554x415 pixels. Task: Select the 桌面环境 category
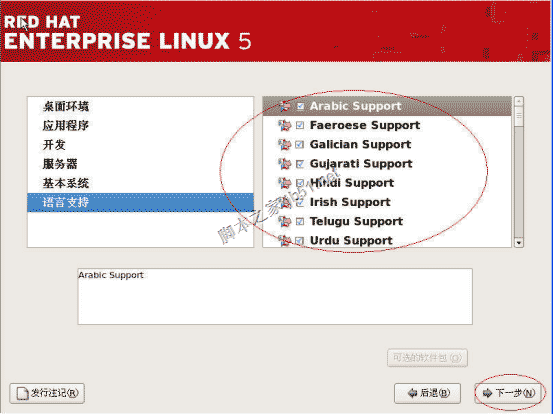click(x=140, y=106)
